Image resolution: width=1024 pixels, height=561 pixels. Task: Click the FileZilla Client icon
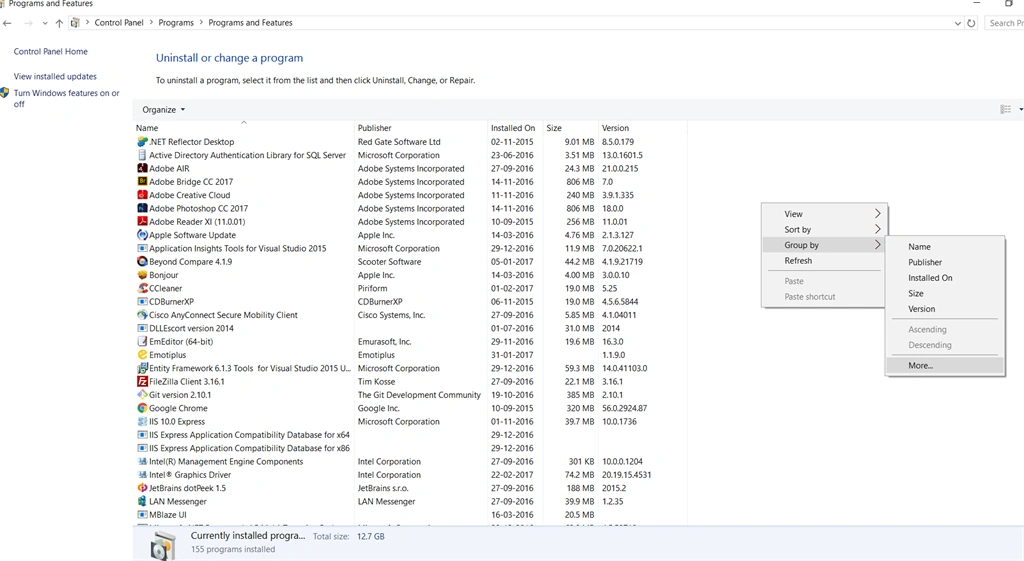coord(142,381)
